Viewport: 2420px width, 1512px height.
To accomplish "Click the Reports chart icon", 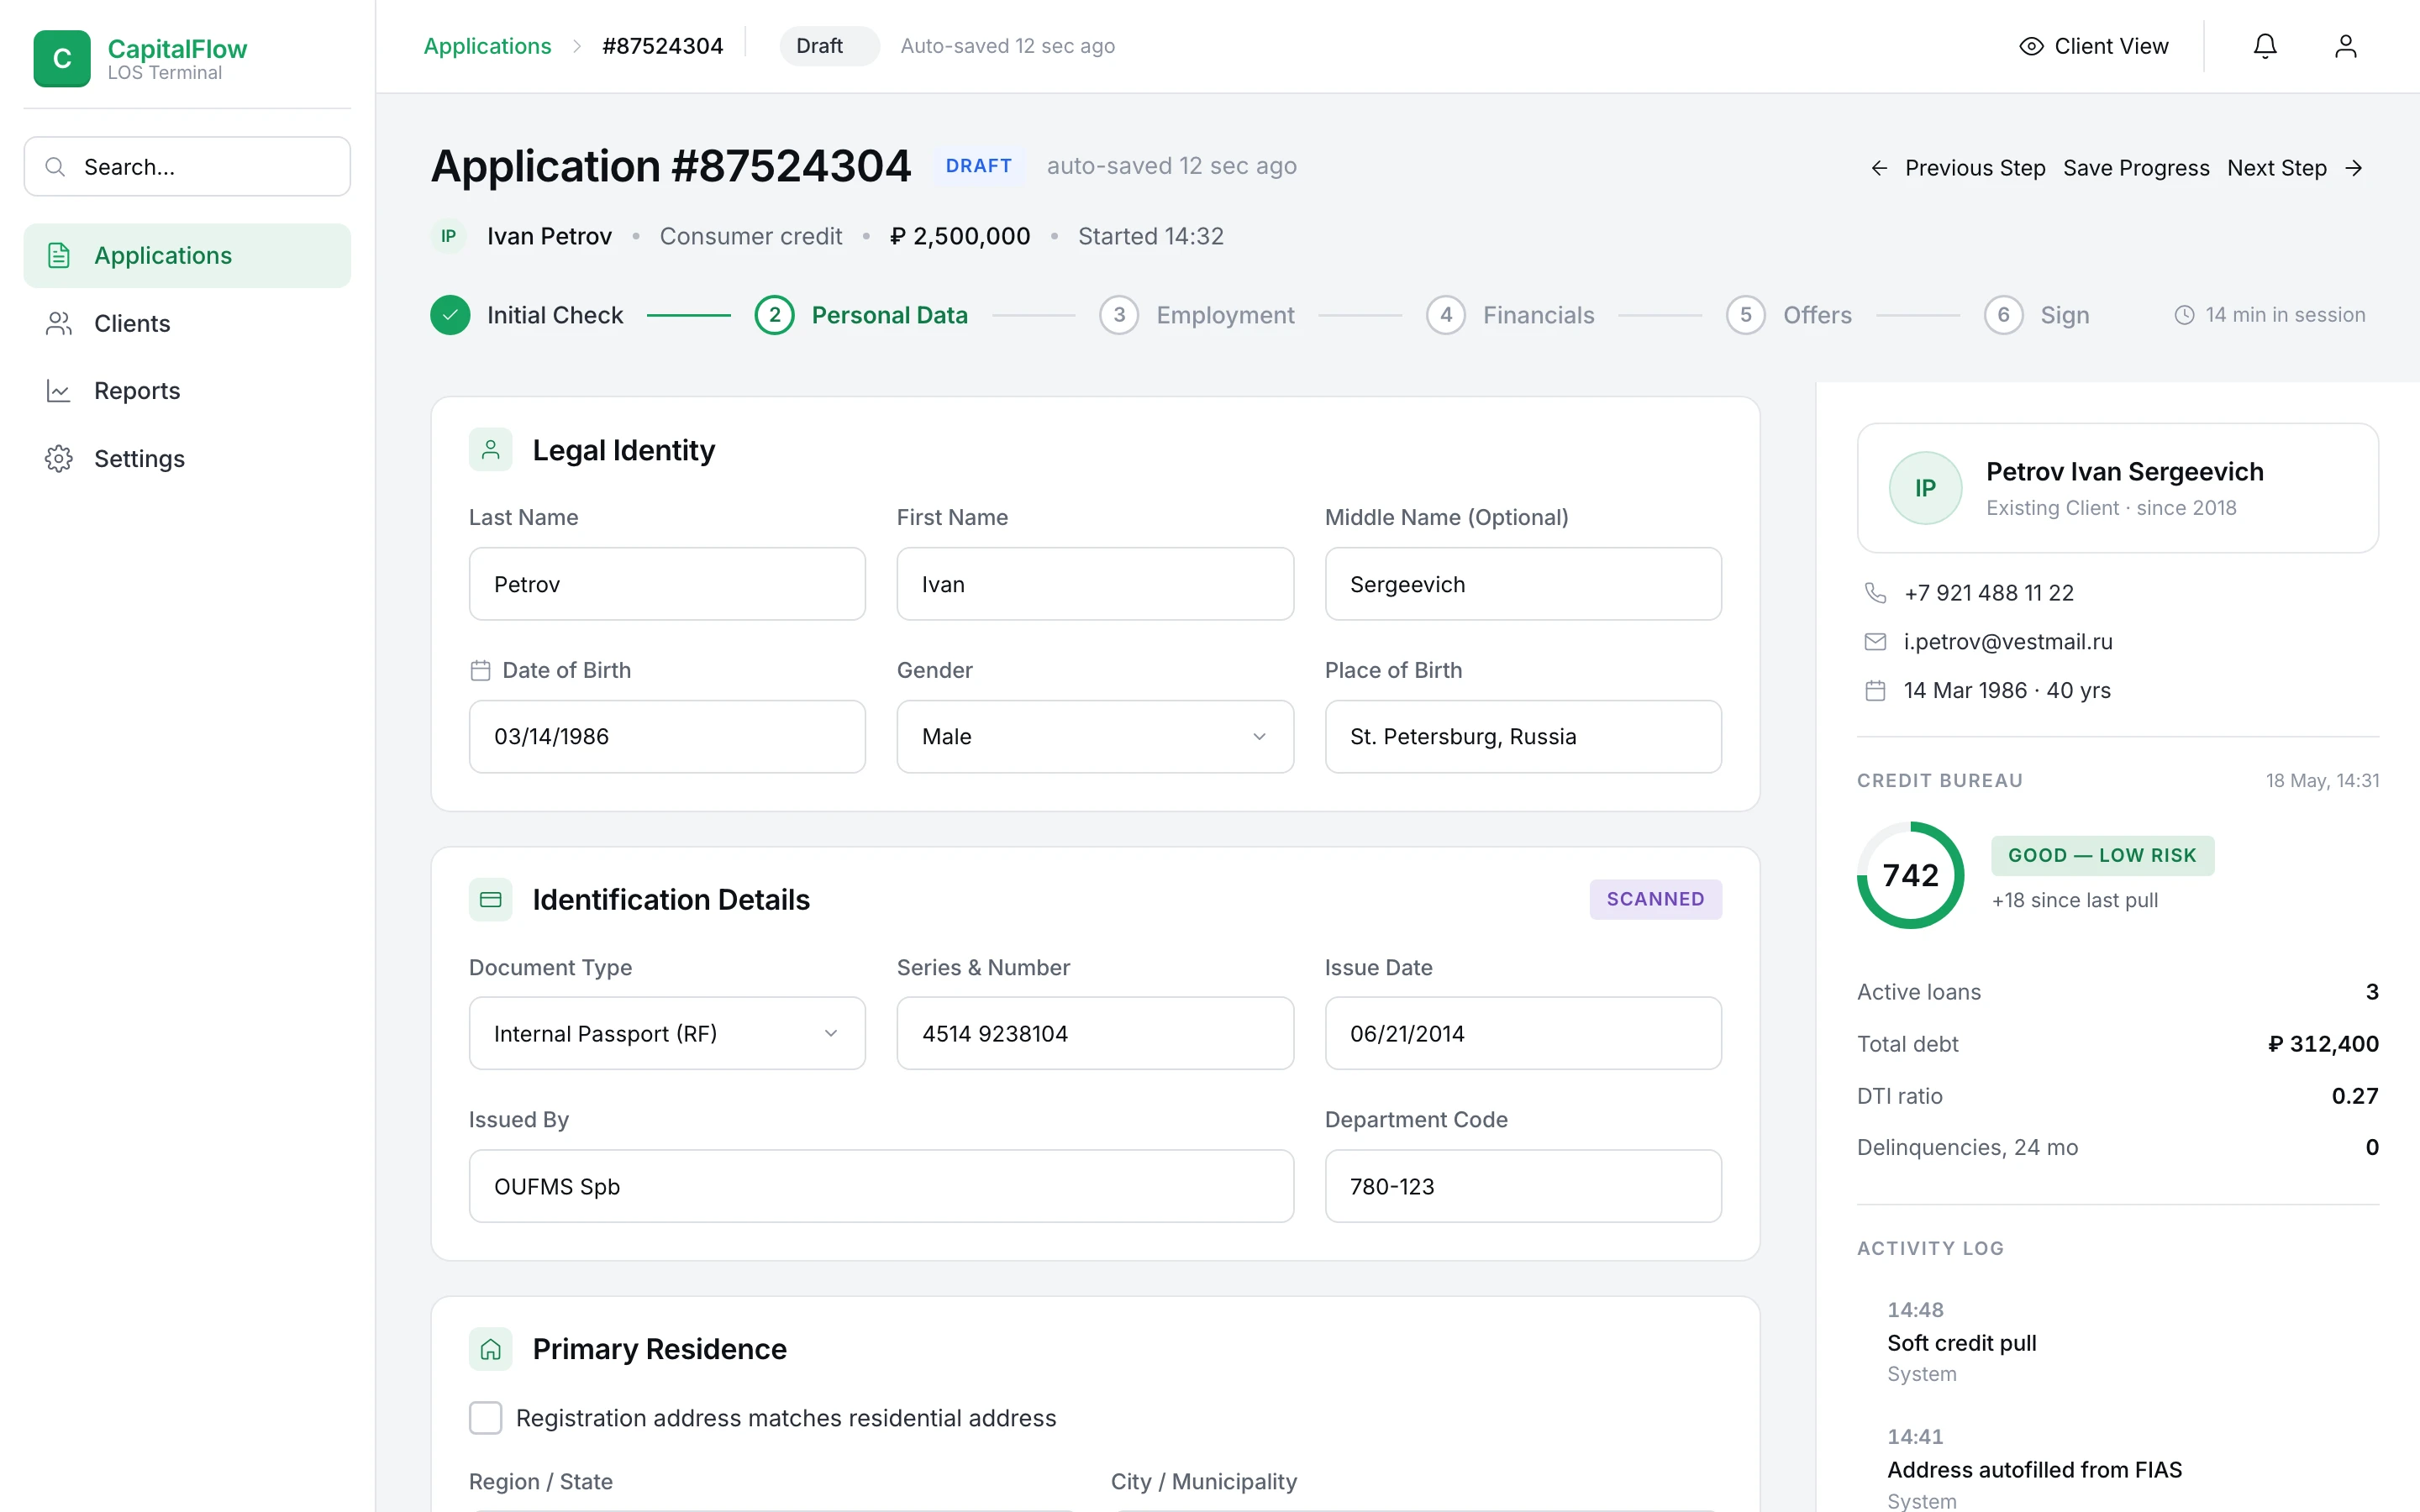I will point(59,391).
